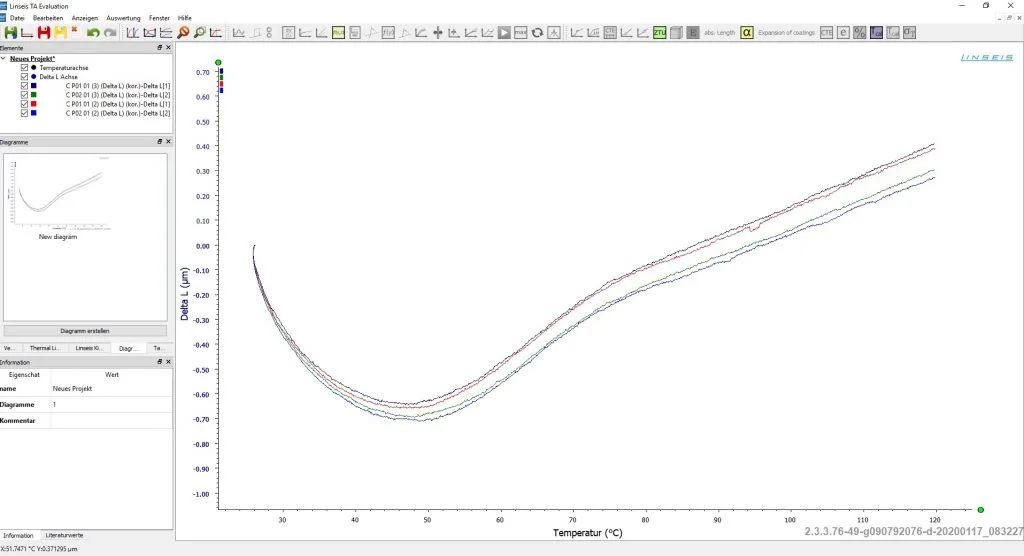
Task: Click the 'max' toolbar icon
Action: 520,33
